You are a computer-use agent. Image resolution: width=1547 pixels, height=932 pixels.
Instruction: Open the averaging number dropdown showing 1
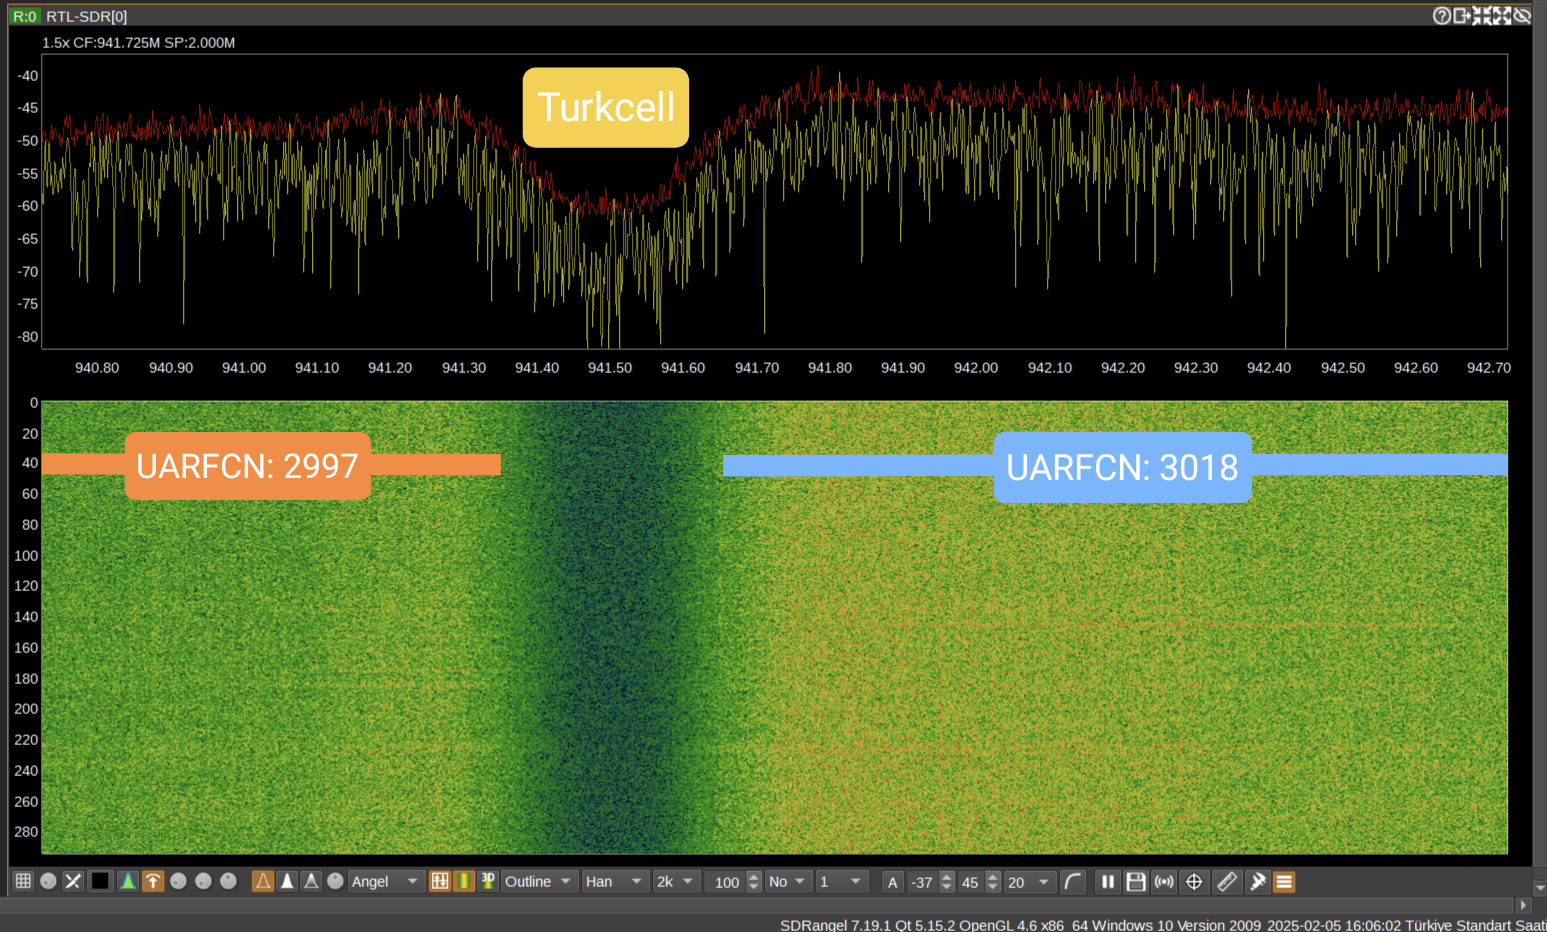841,881
